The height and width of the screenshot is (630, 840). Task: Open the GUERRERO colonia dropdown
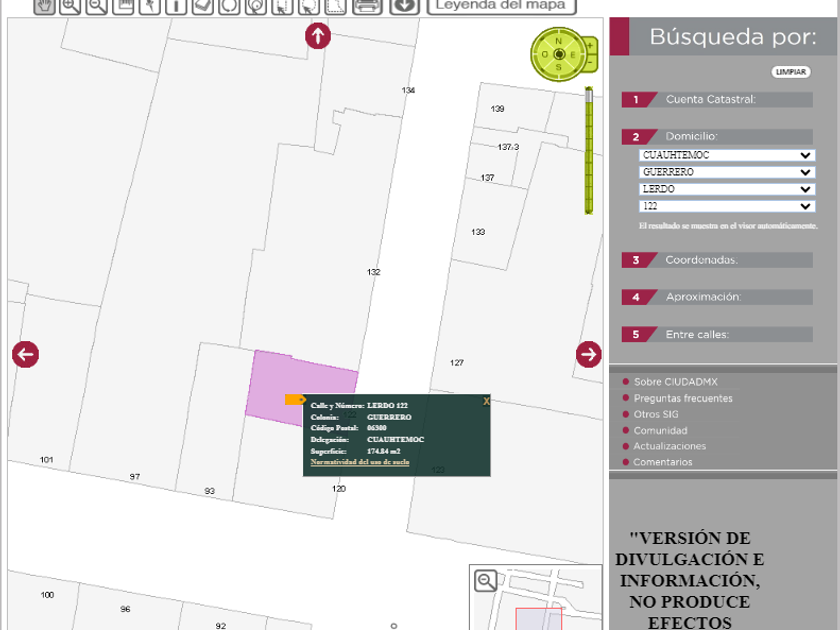click(726, 172)
